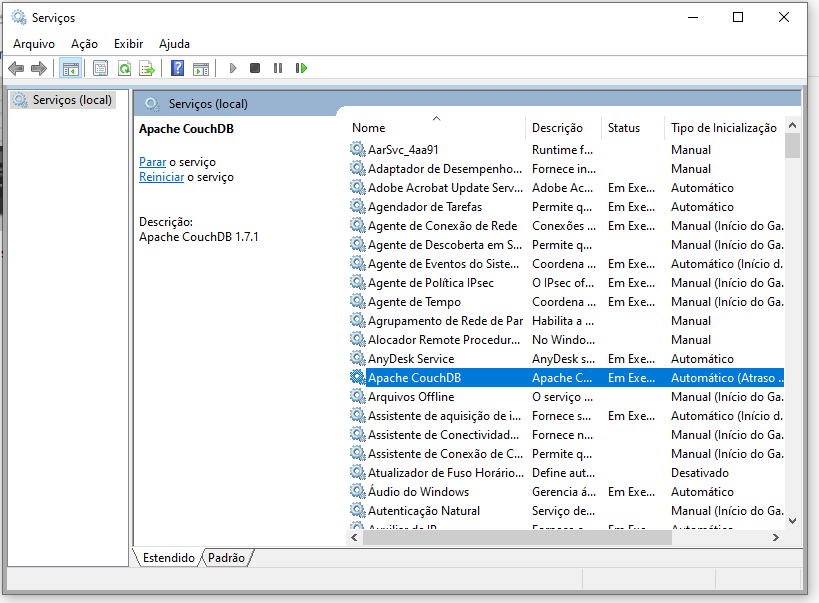Pause the service using toolbar pause icon

pyautogui.click(x=278, y=68)
